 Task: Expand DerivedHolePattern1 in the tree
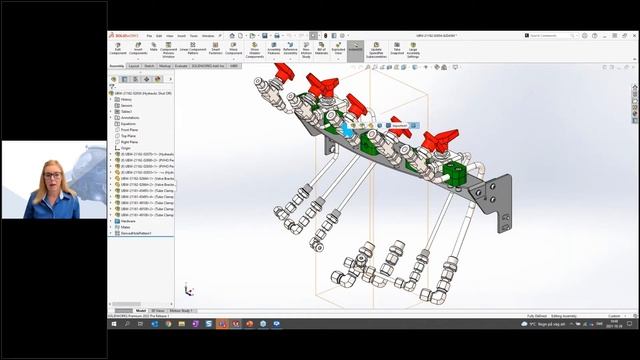tap(111, 233)
